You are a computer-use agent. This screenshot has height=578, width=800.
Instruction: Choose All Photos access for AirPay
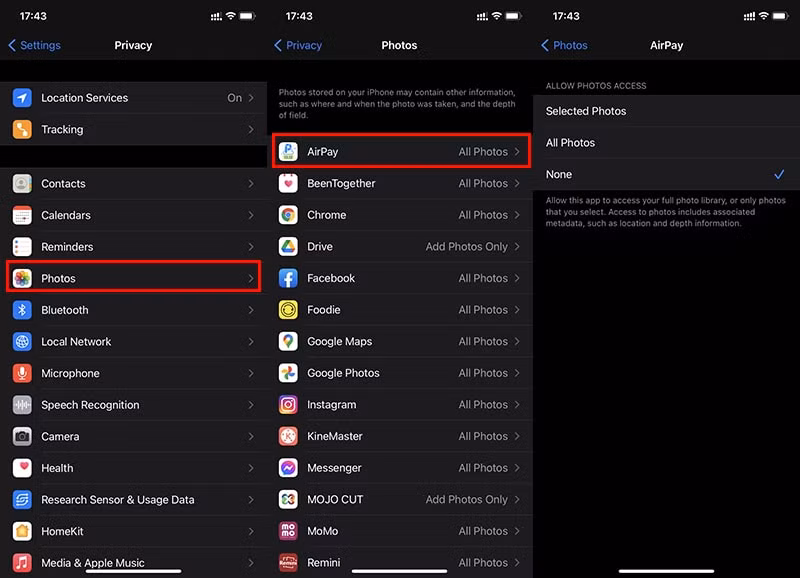[x=666, y=143]
